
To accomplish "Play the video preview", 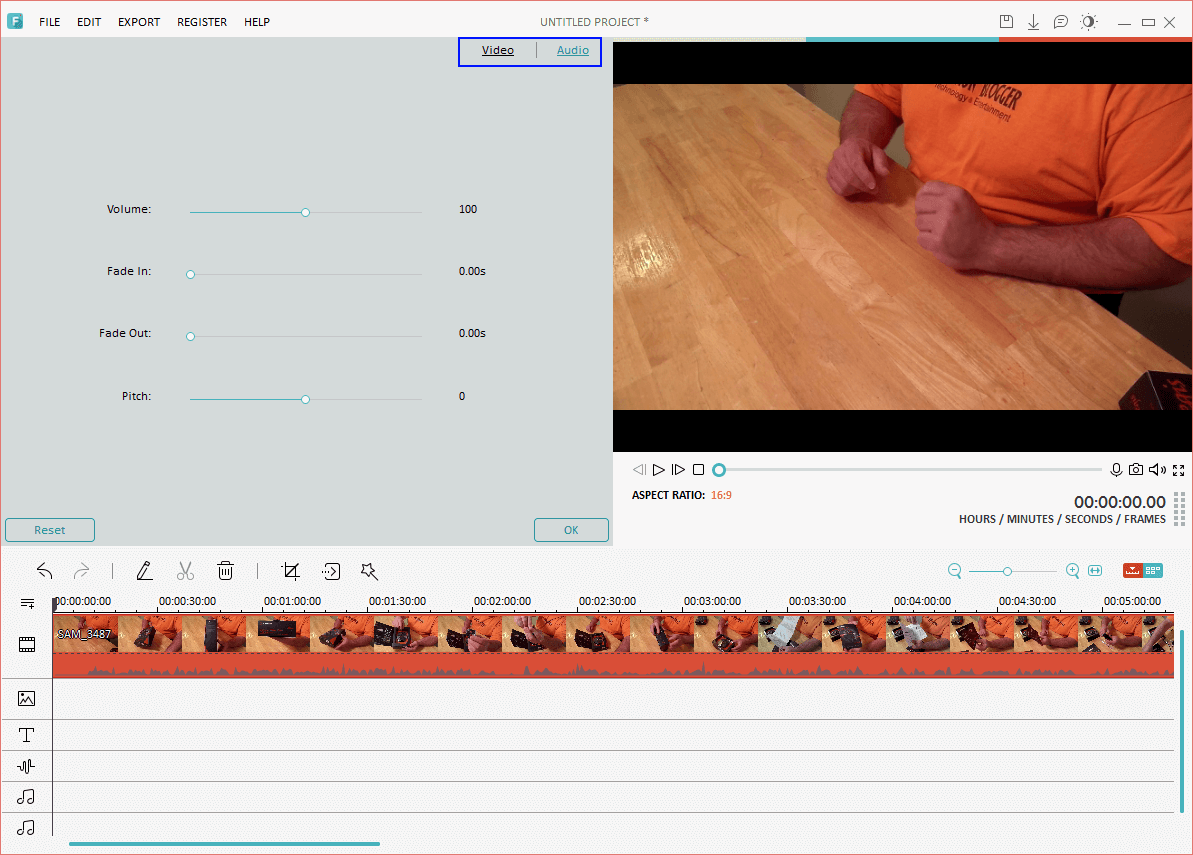I will 659,470.
